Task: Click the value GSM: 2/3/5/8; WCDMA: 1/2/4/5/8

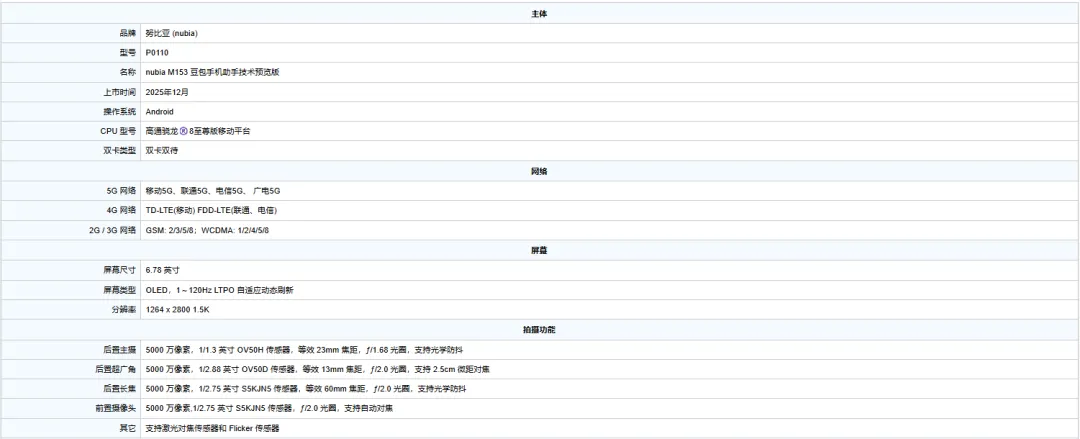Action: pyautogui.click(x=207, y=230)
